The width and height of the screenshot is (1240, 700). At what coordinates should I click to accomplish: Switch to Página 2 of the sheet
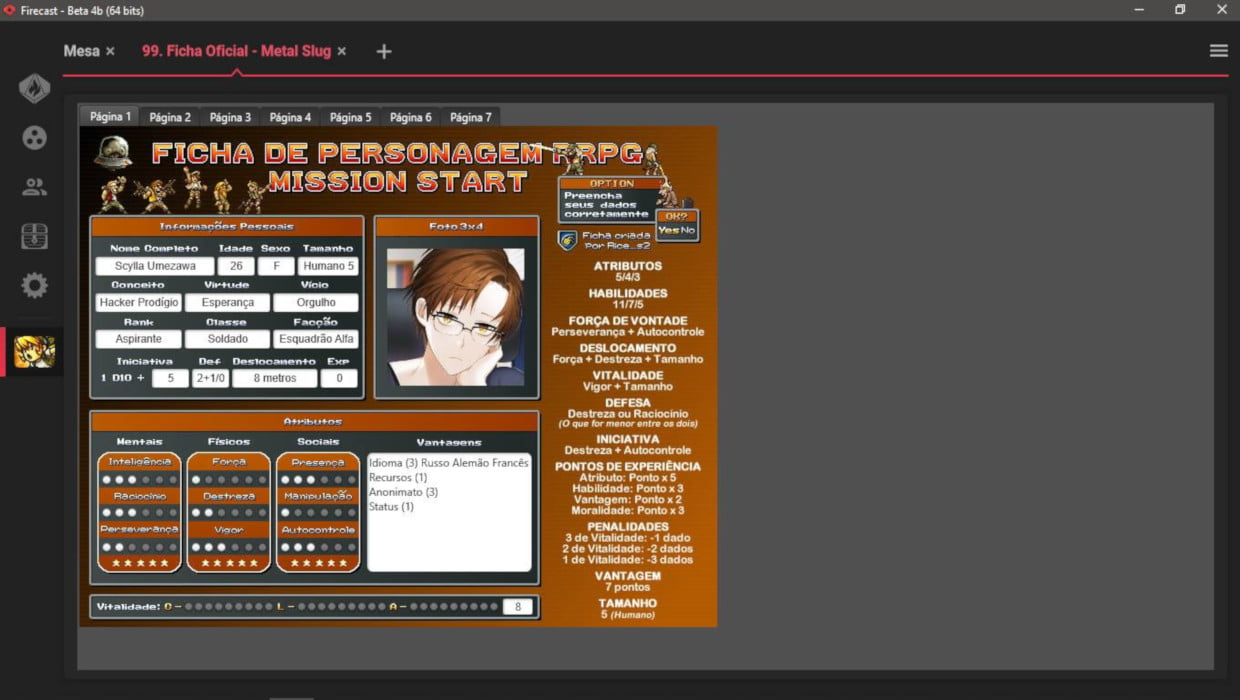(x=170, y=117)
